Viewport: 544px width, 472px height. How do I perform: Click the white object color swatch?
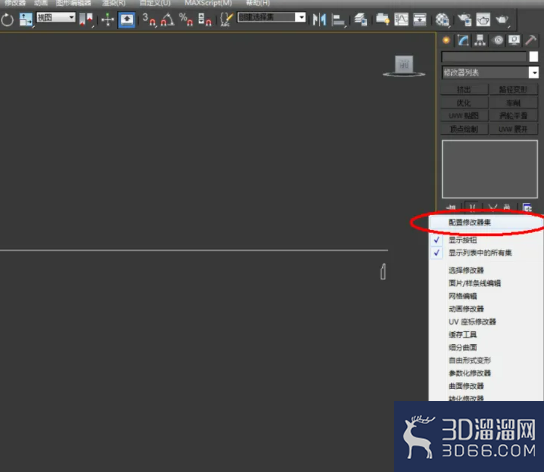tap(534, 57)
